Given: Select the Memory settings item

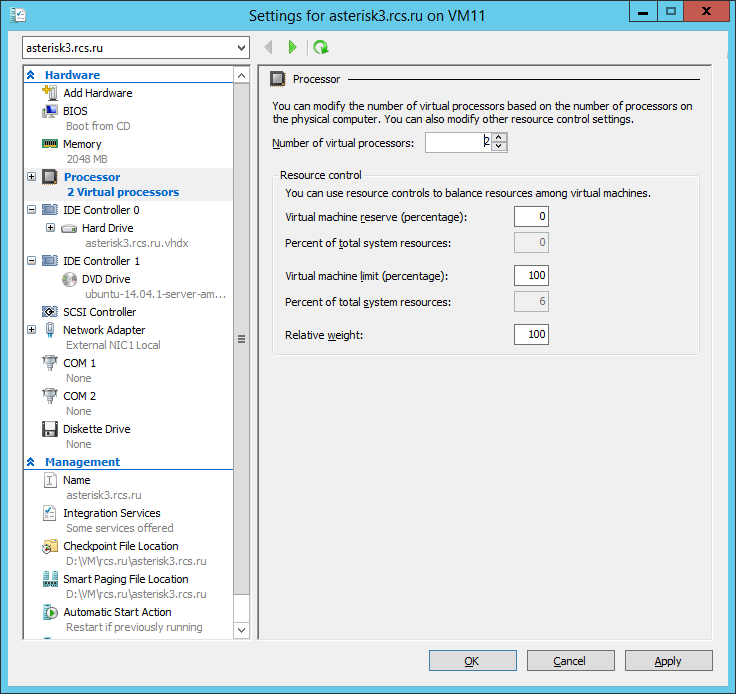Looking at the screenshot, I should 82,144.
